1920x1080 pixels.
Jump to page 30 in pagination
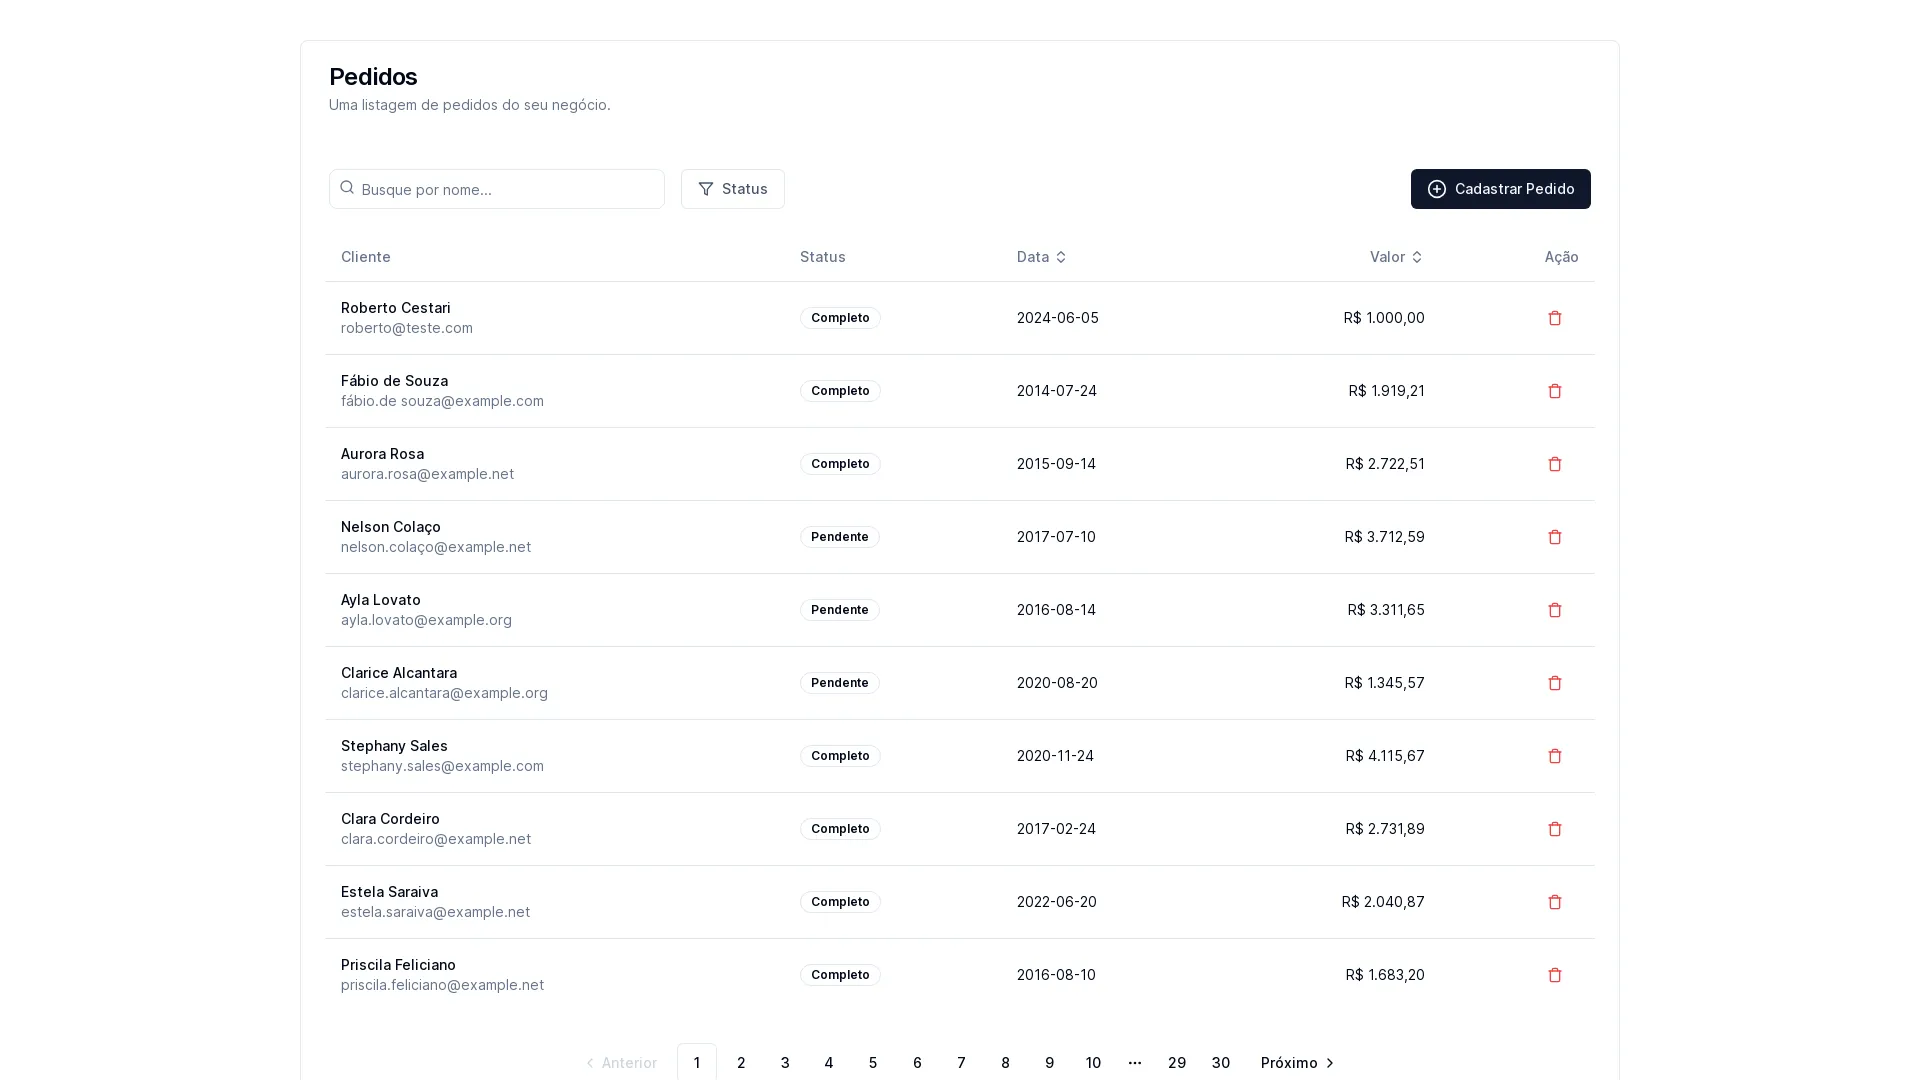pos(1220,1062)
